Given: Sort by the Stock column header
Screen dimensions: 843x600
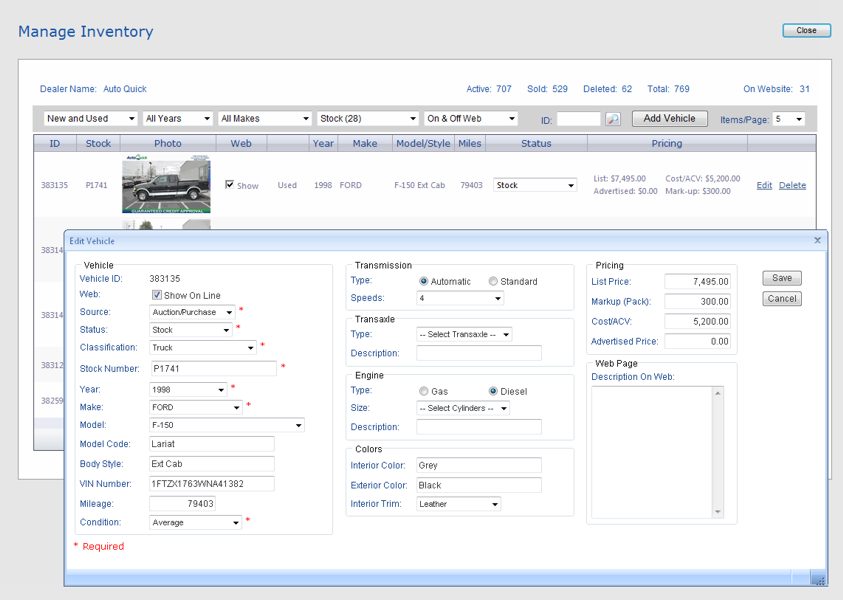Looking at the screenshot, I should point(98,143).
